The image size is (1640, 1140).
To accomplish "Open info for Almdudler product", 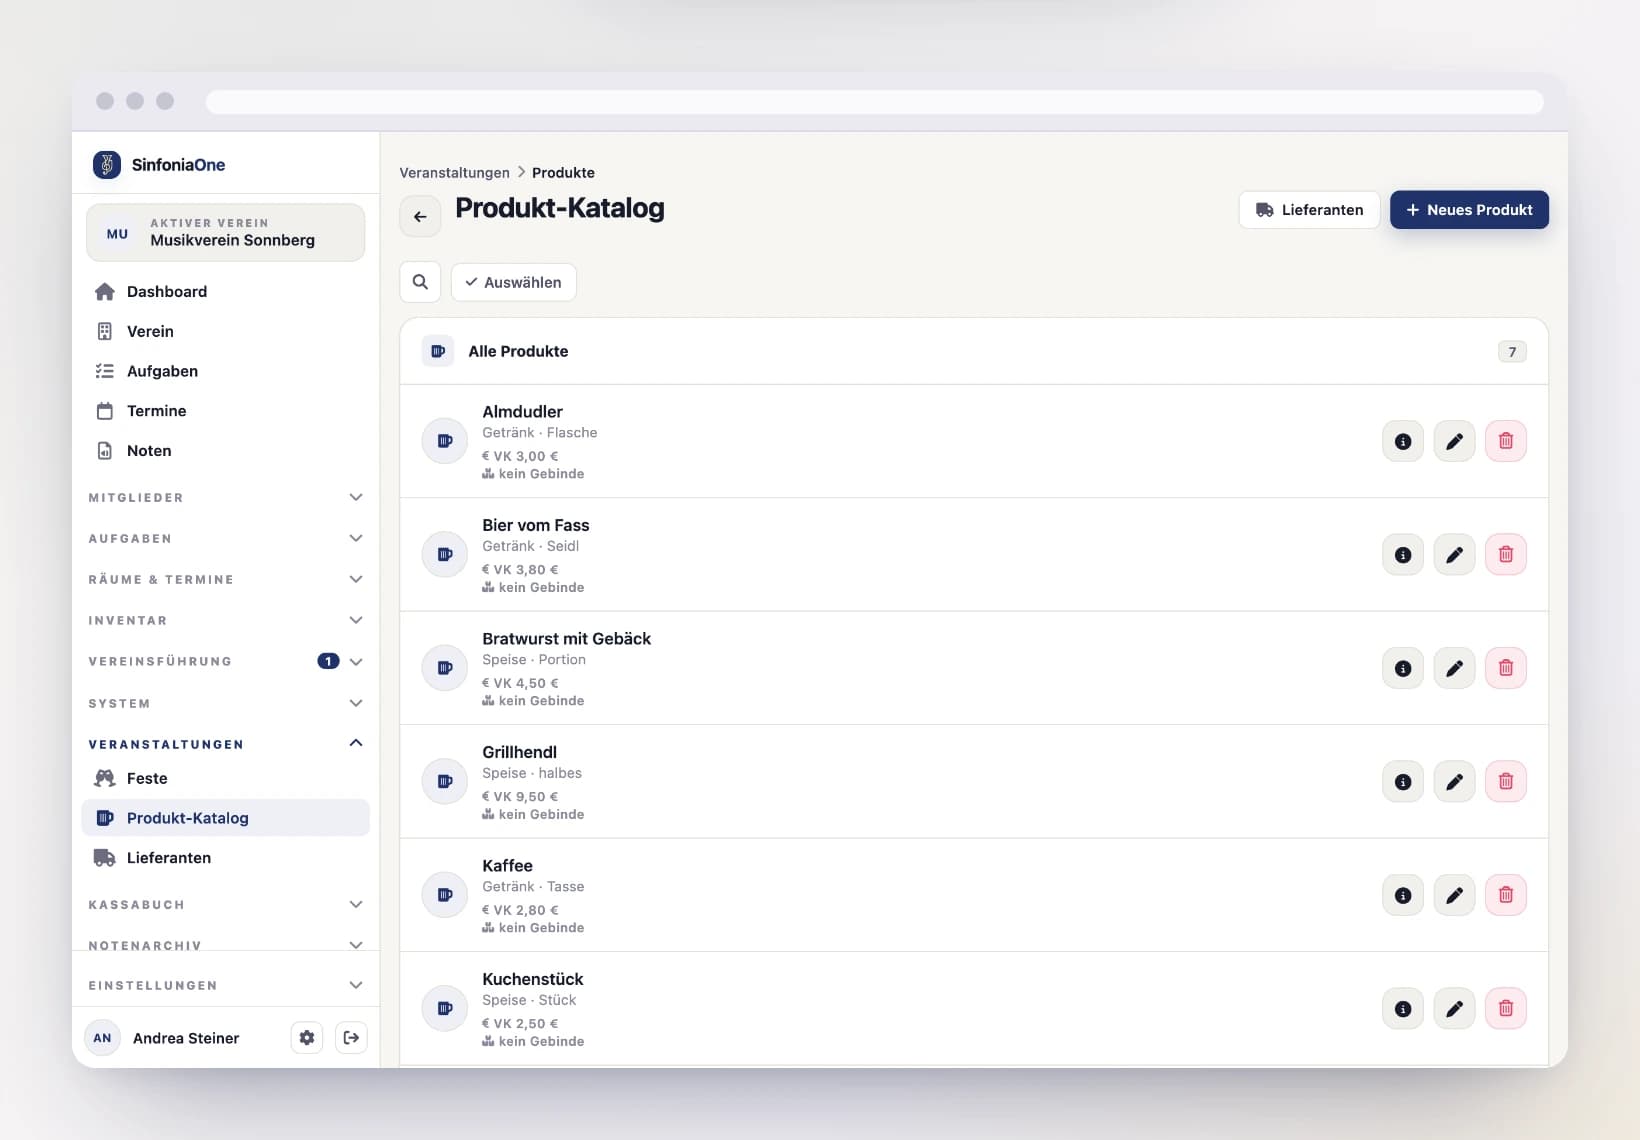I will [x=1403, y=441].
